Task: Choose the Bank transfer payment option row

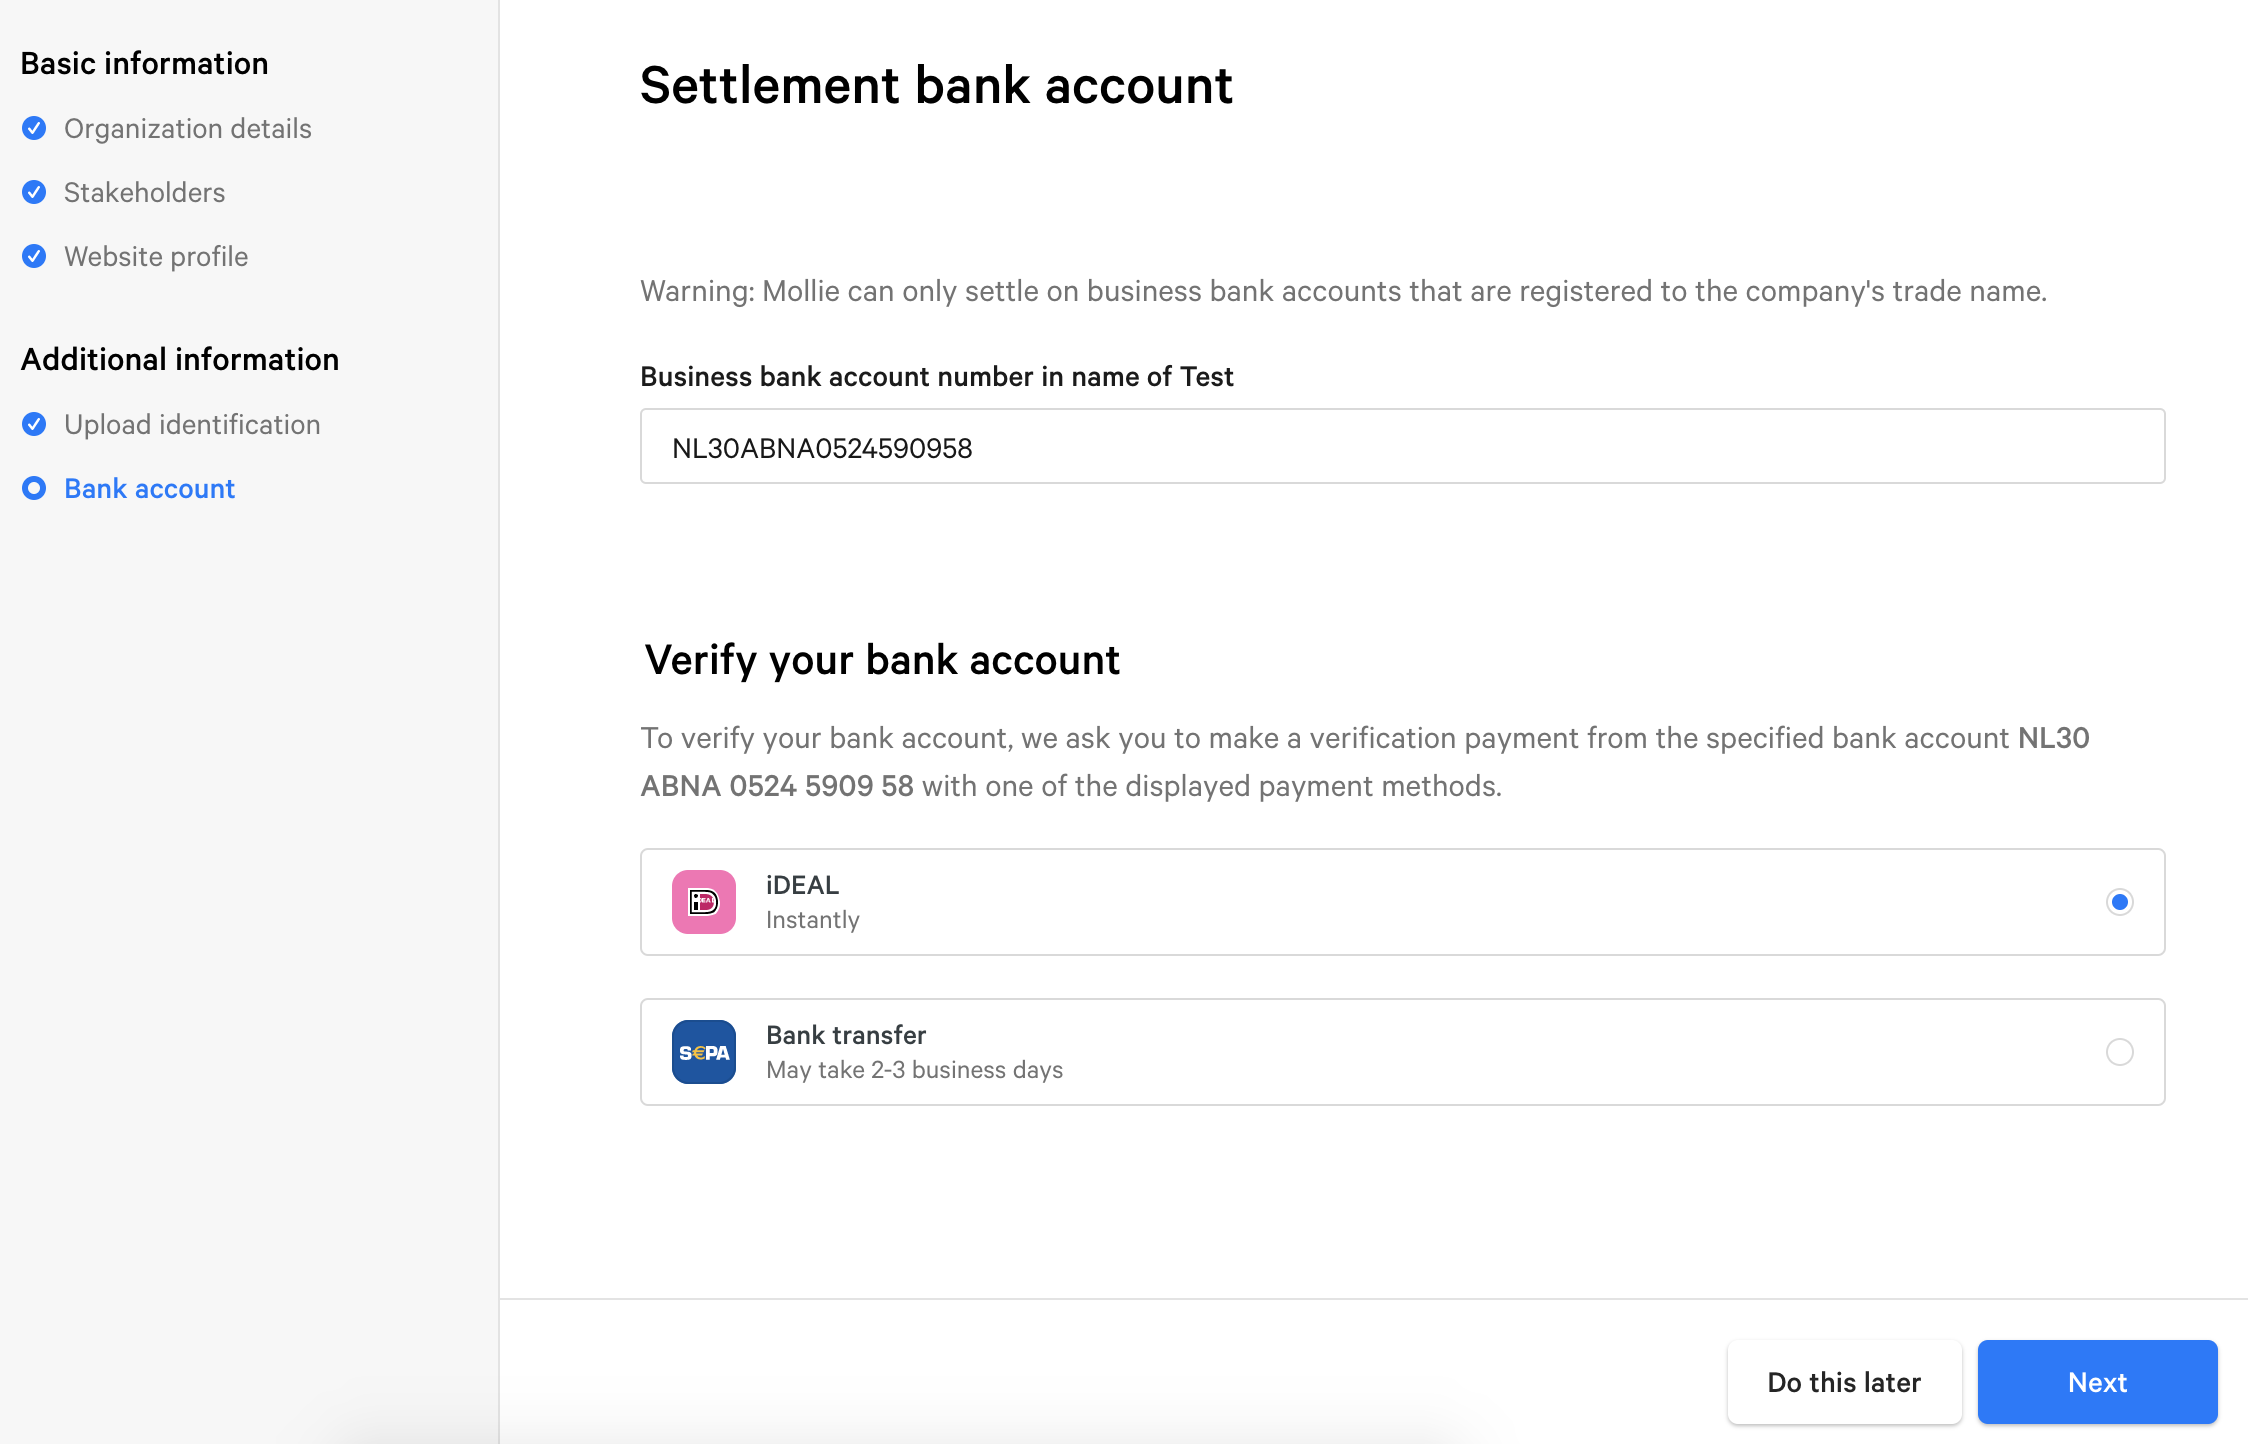Action: [1402, 1052]
